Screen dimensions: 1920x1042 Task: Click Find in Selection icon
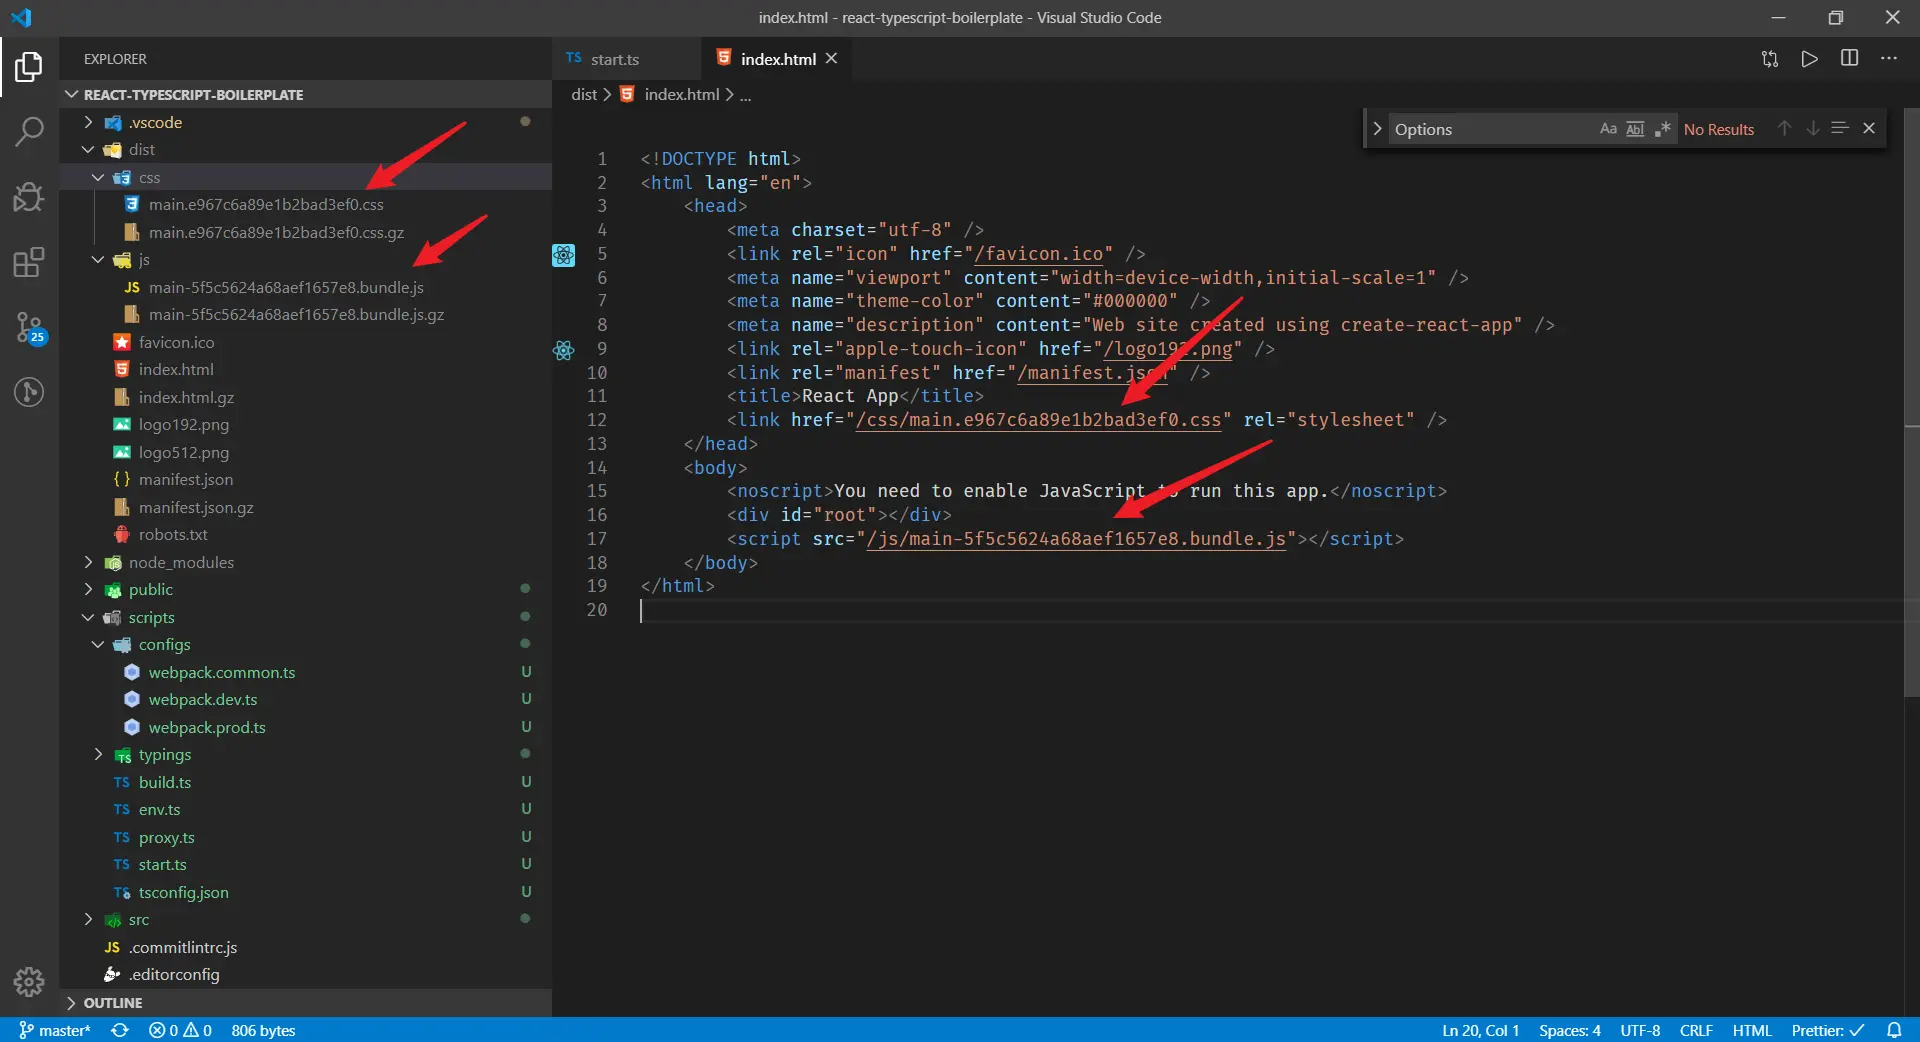click(1840, 129)
